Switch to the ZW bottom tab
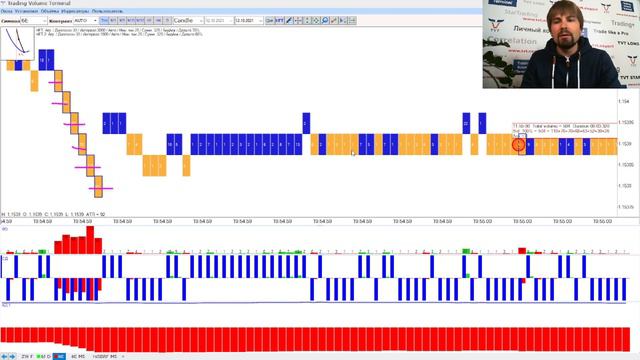Image resolution: width=640 pixels, height=360 pixels. (x=27, y=356)
